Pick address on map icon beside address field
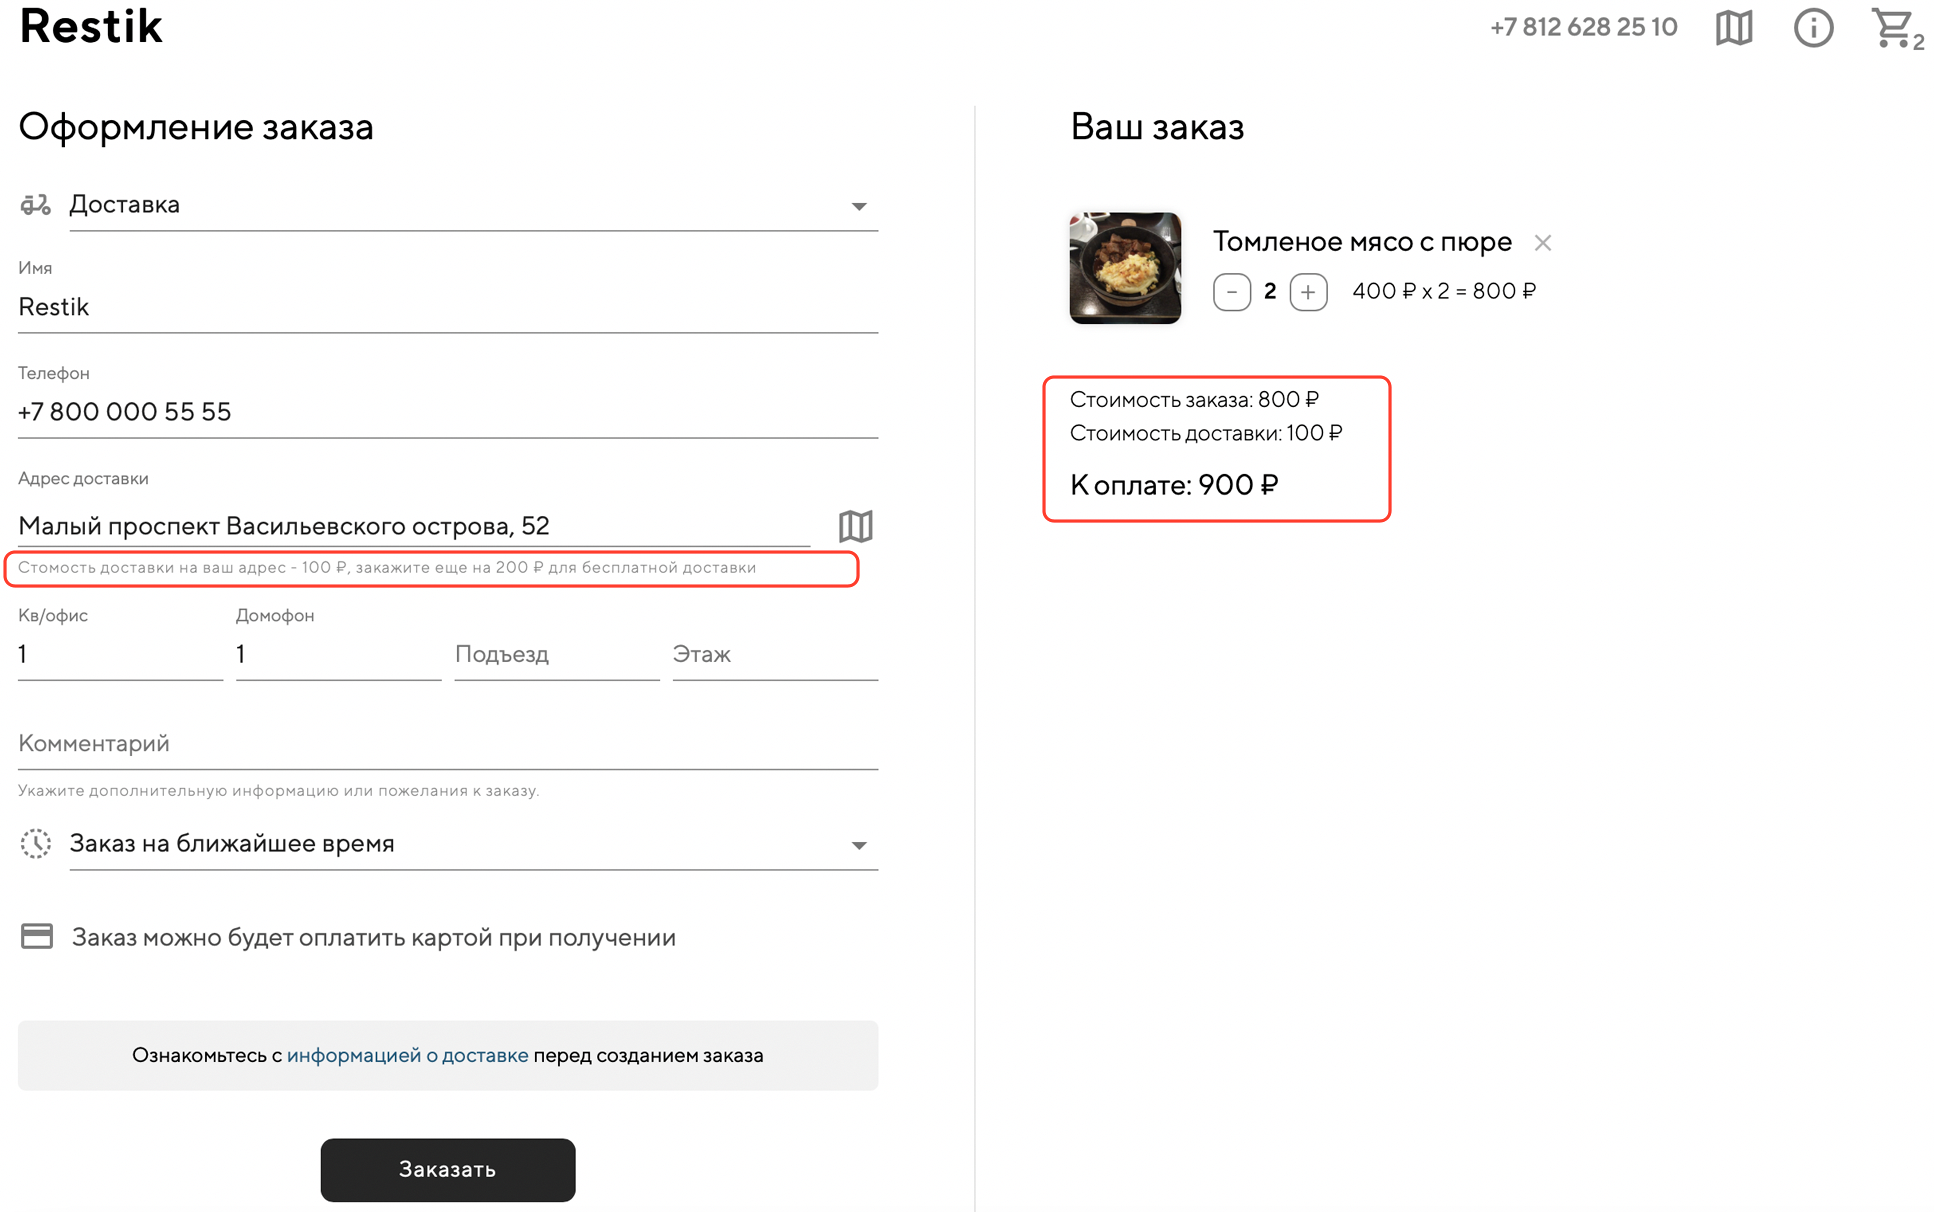 coord(855,526)
